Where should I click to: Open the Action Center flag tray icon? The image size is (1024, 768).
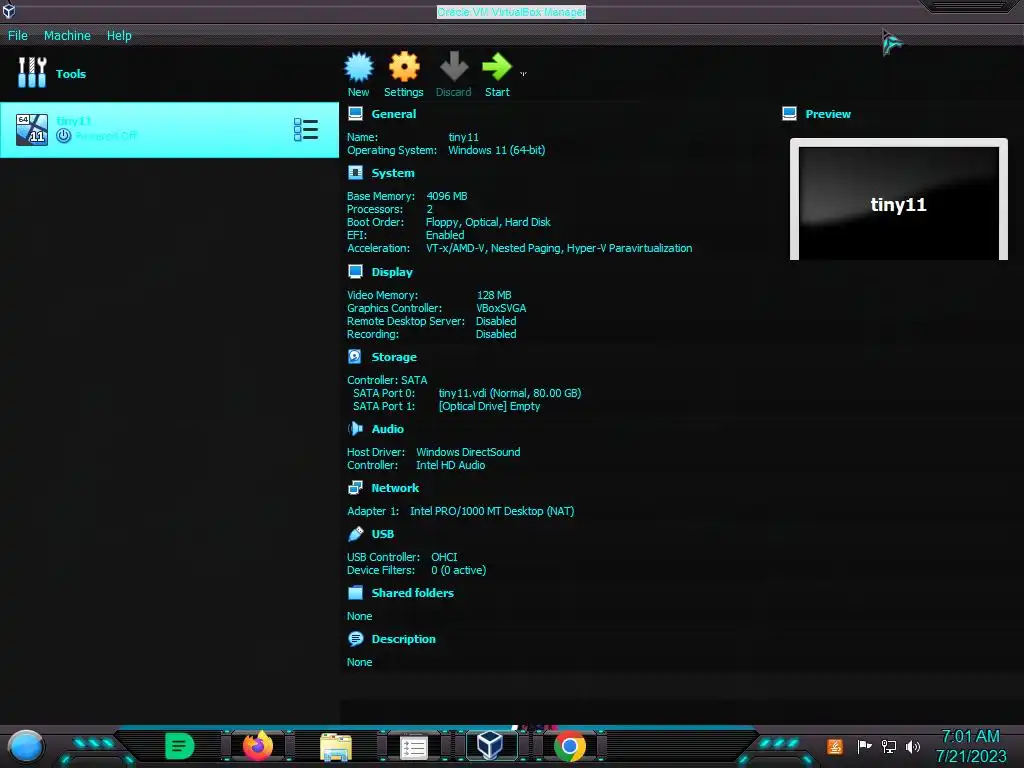[865, 746]
